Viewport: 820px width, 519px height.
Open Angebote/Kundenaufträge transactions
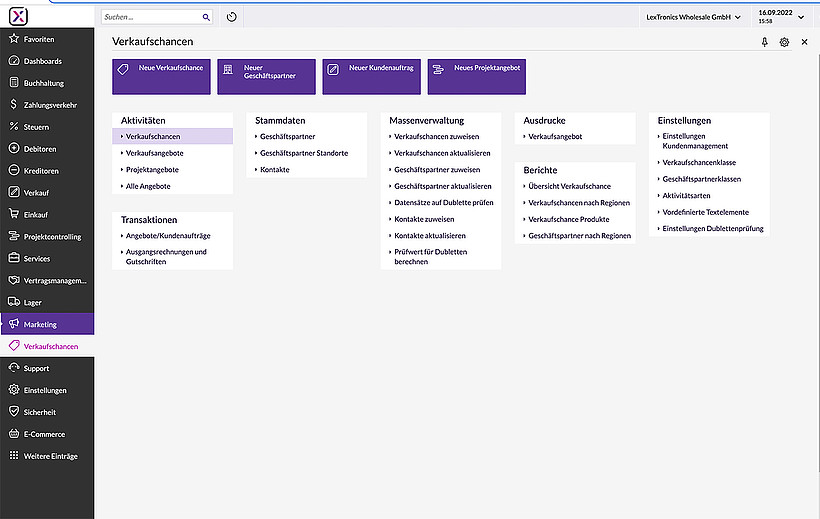(x=168, y=236)
